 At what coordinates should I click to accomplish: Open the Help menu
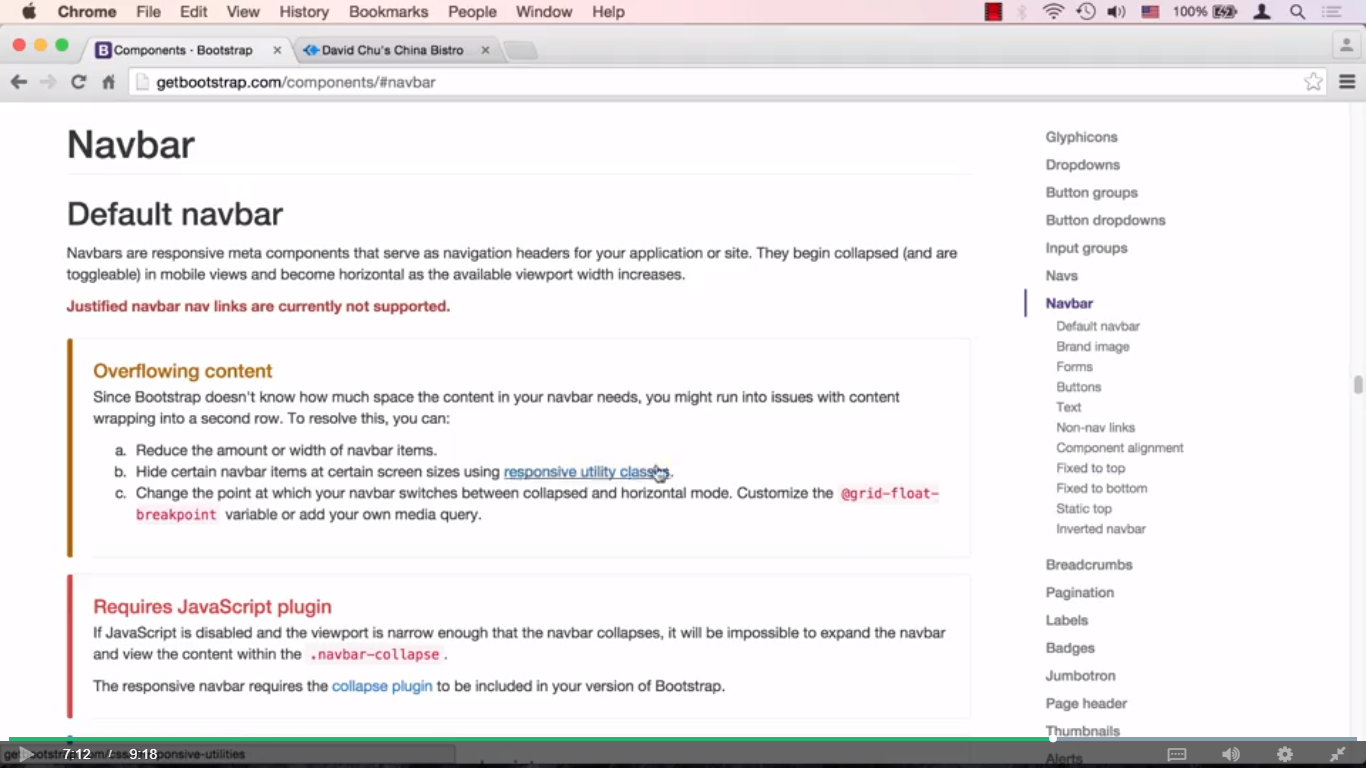(x=608, y=12)
